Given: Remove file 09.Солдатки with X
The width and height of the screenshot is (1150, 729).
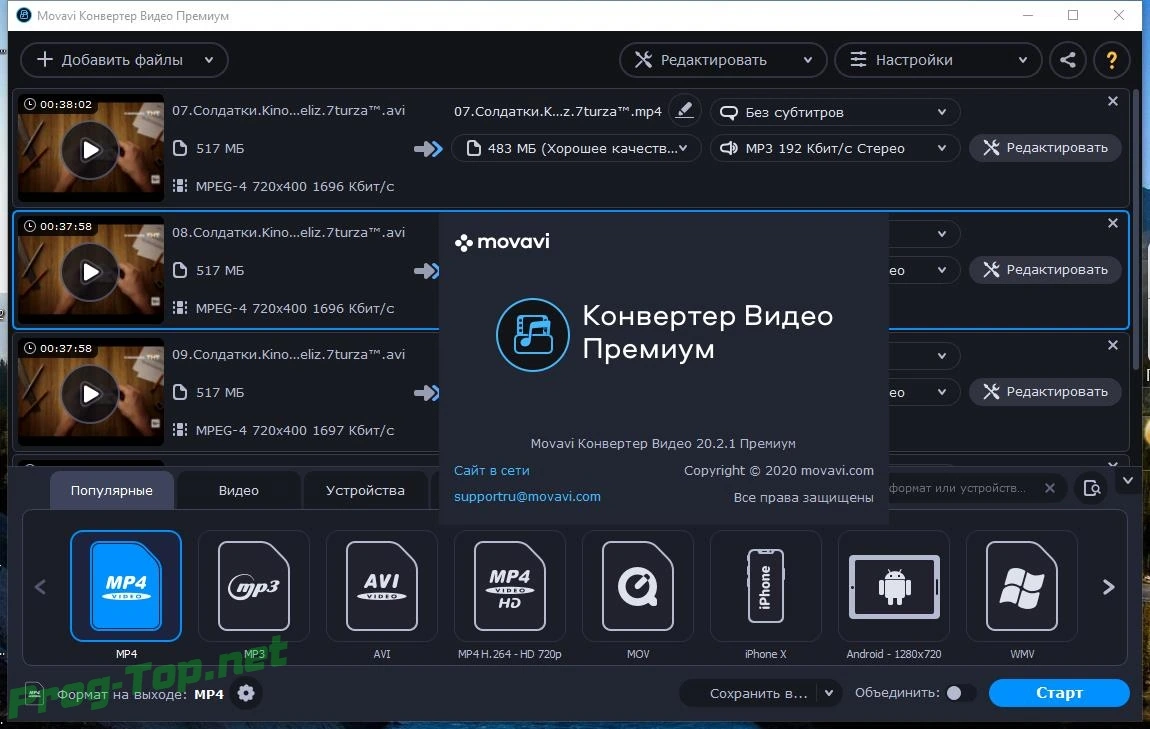Looking at the screenshot, I should (1113, 345).
